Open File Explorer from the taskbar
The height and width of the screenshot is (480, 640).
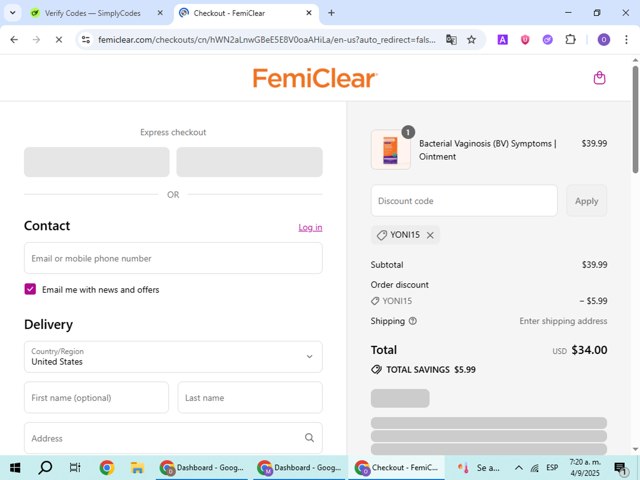point(137,468)
